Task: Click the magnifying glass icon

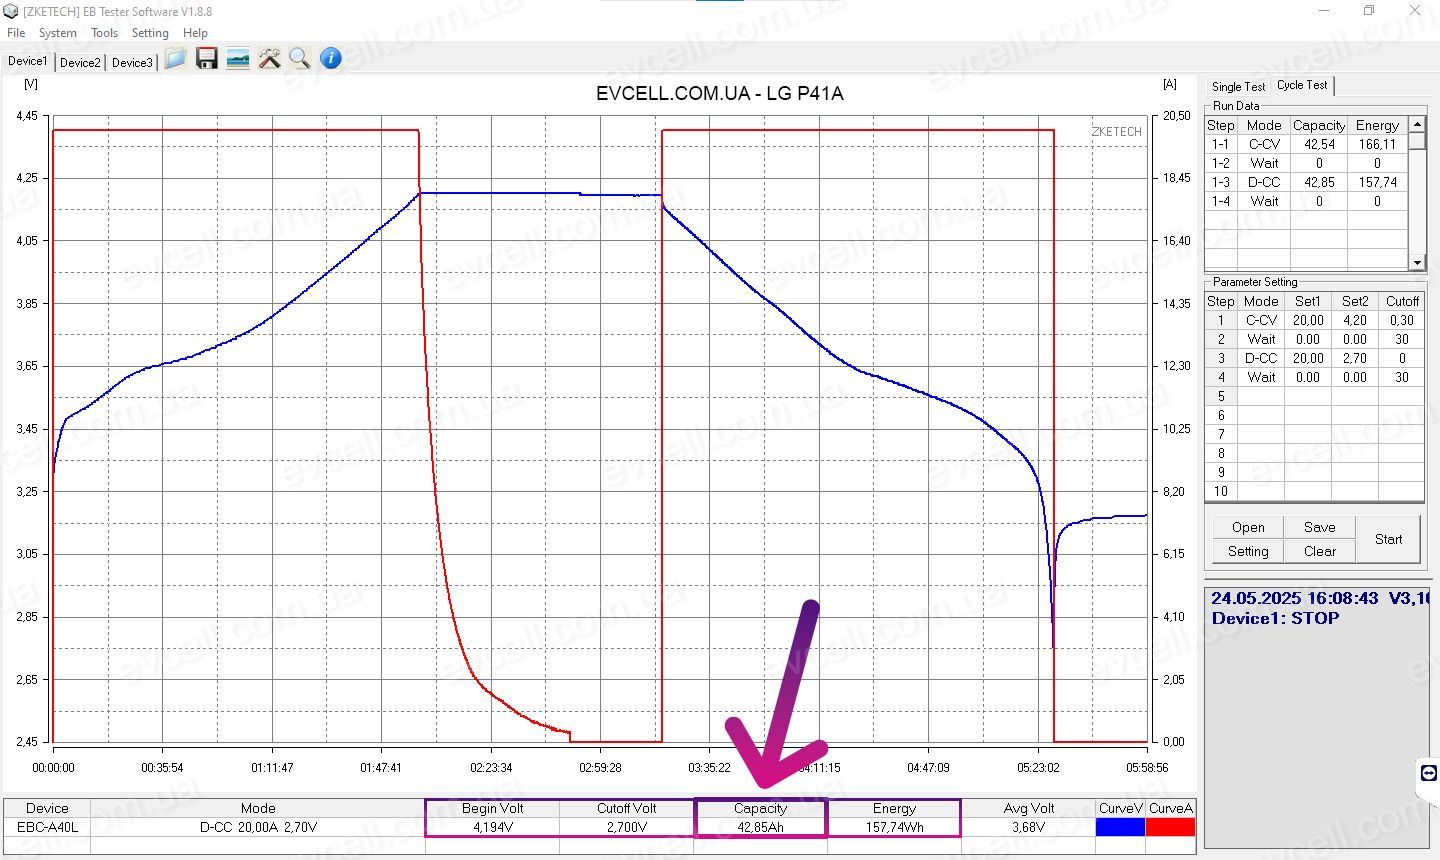Action: click(299, 59)
